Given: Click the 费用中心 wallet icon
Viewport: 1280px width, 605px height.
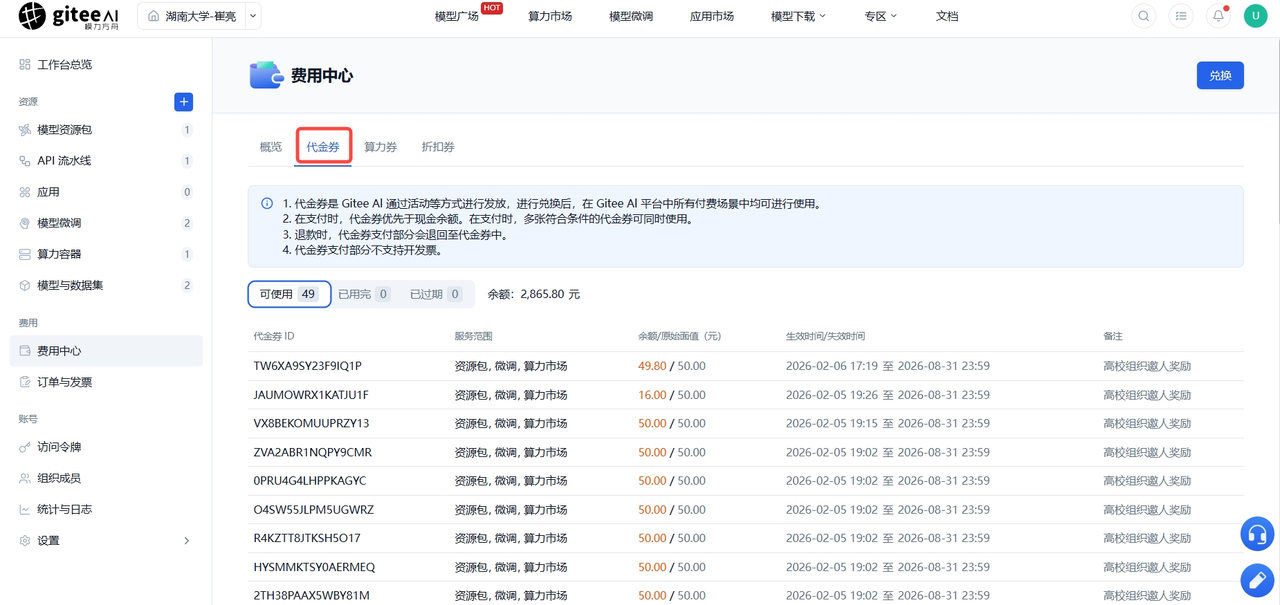Looking at the screenshot, I should tap(266, 75).
